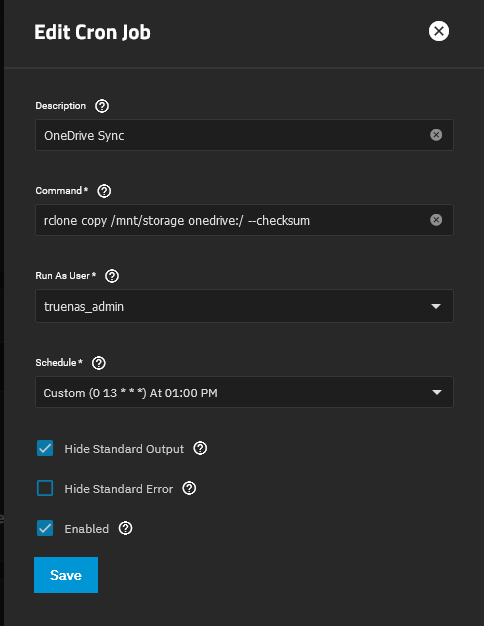Open the Schedule dropdown

click(x=244, y=392)
